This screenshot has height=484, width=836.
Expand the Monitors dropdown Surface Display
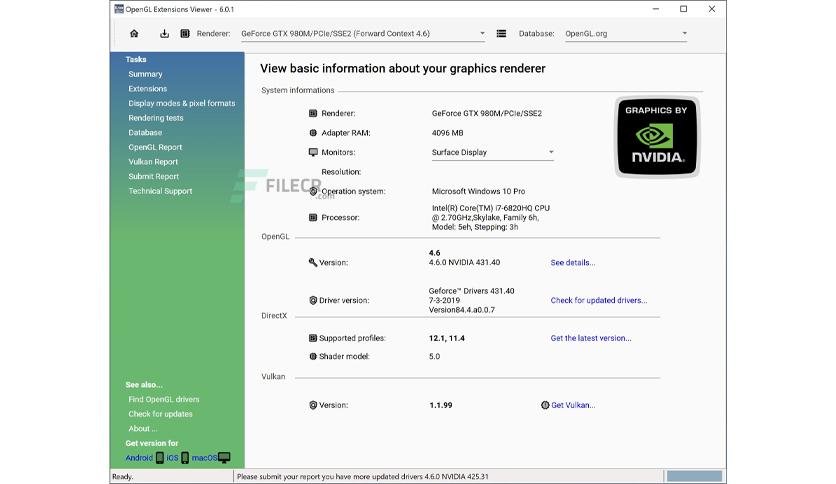coord(493,152)
